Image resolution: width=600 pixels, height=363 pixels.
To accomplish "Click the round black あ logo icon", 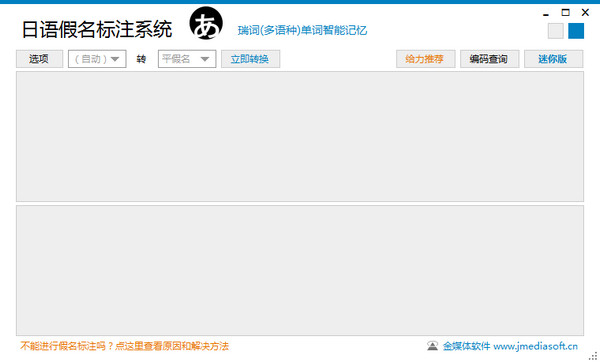I will (206, 23).
